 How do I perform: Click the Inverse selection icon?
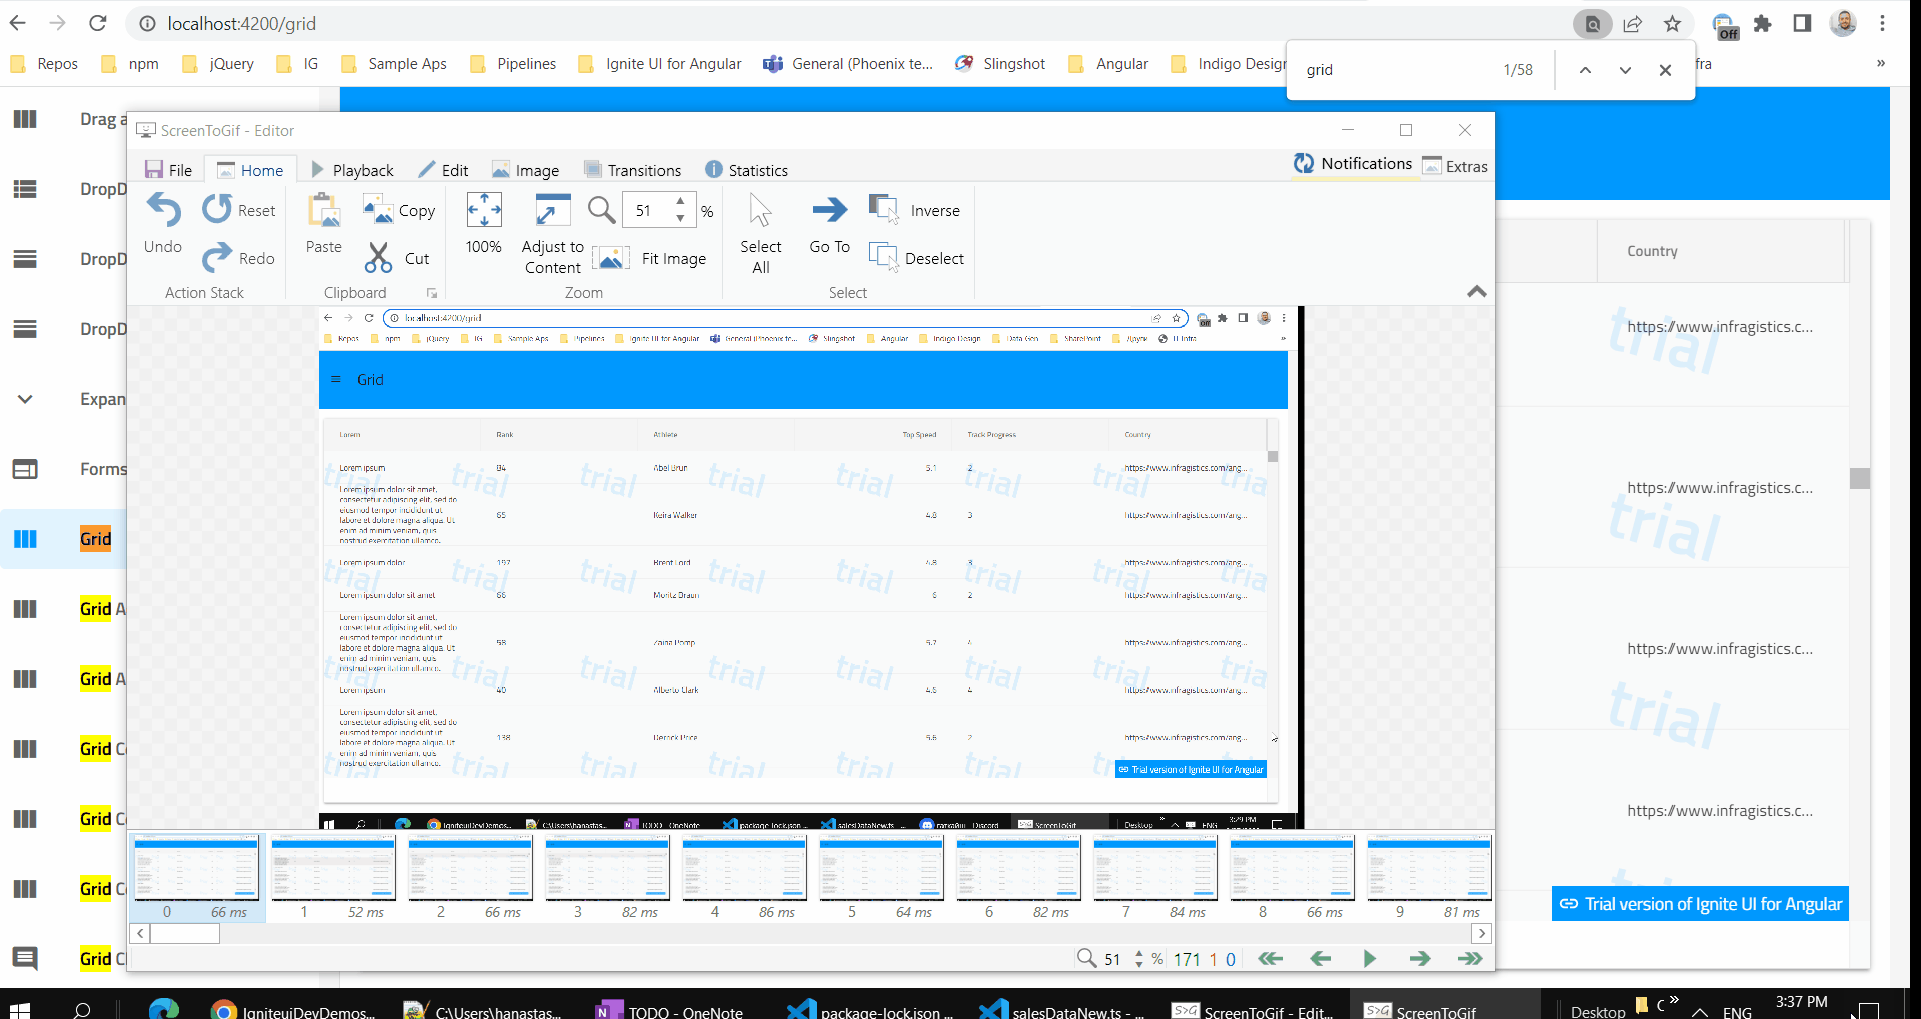point(884,208)
